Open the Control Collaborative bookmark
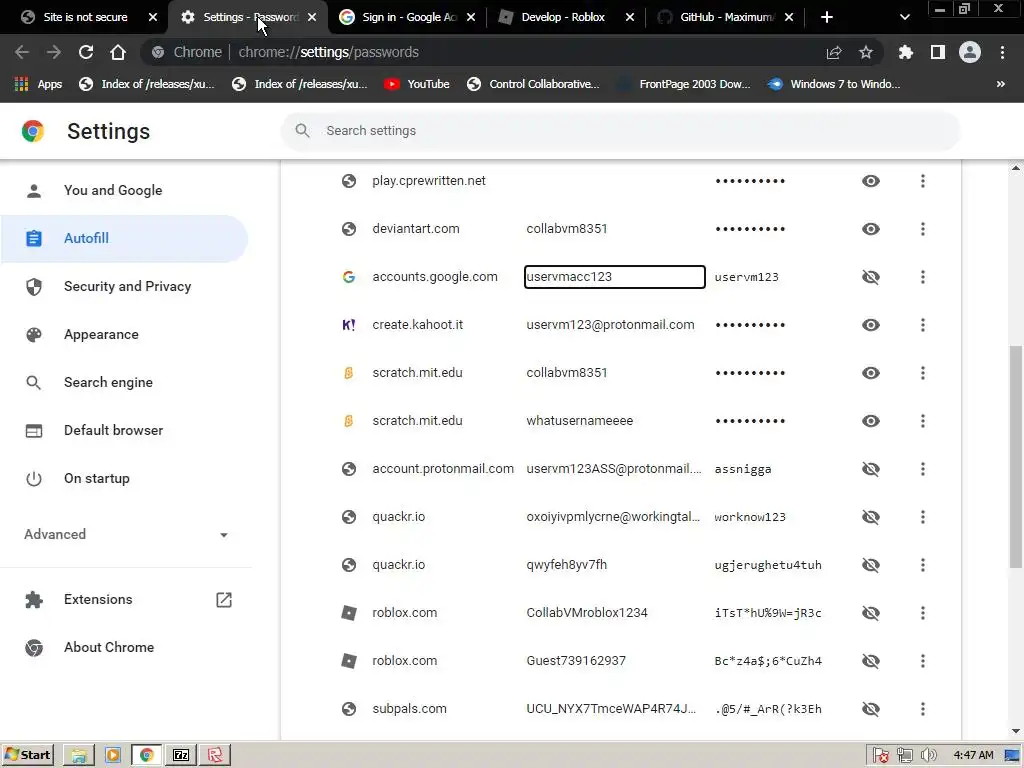The height and width of the screenshot is (768, 1024). [533, 84]
